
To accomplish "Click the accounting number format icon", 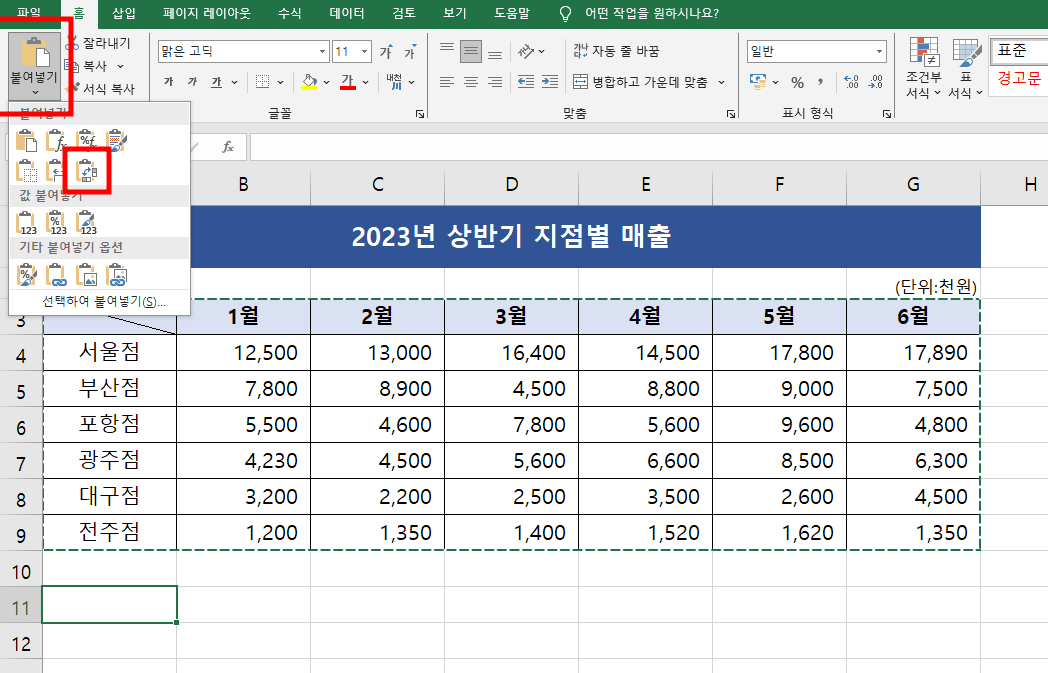I will [x=758, y=82].
